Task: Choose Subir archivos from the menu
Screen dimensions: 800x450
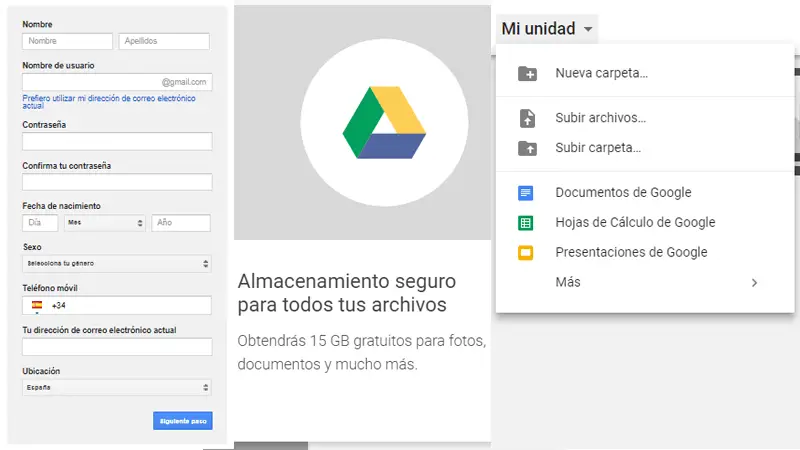Action: [x=645, y=118]
